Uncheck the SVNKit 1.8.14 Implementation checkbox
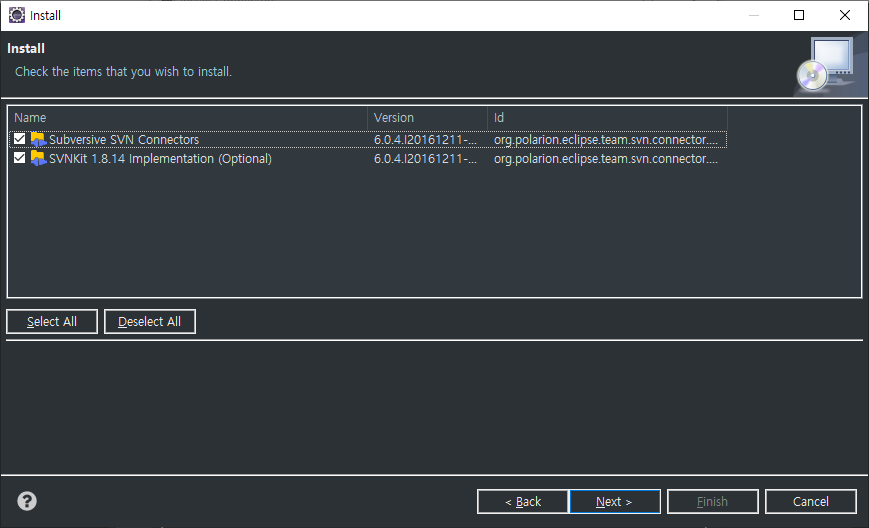Screen dimensions: 869x528 pyautogui.click(x=19, y=158)
